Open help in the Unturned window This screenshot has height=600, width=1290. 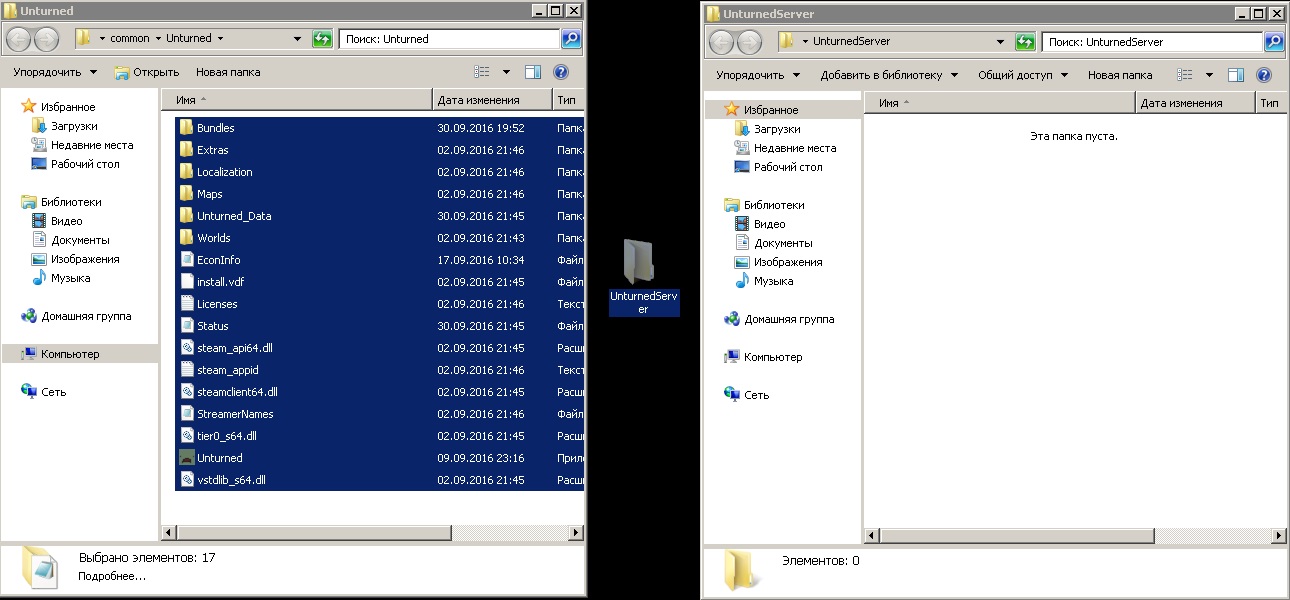pos(561,72)
